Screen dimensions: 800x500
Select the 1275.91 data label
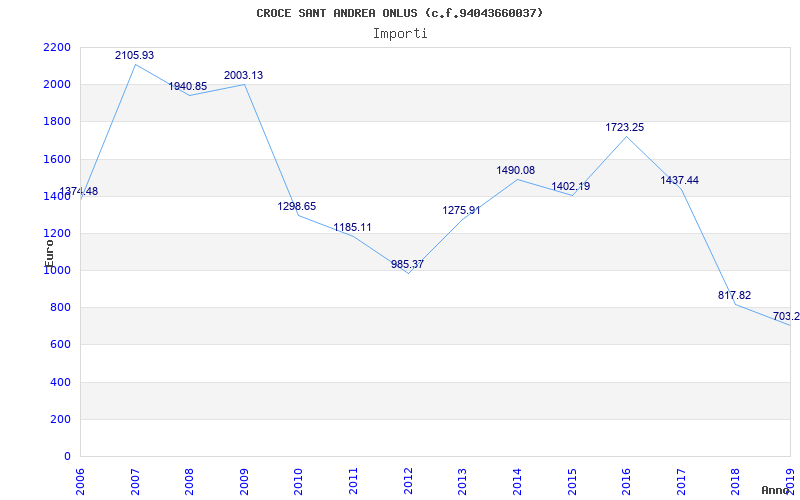click(x=461, y=210)
